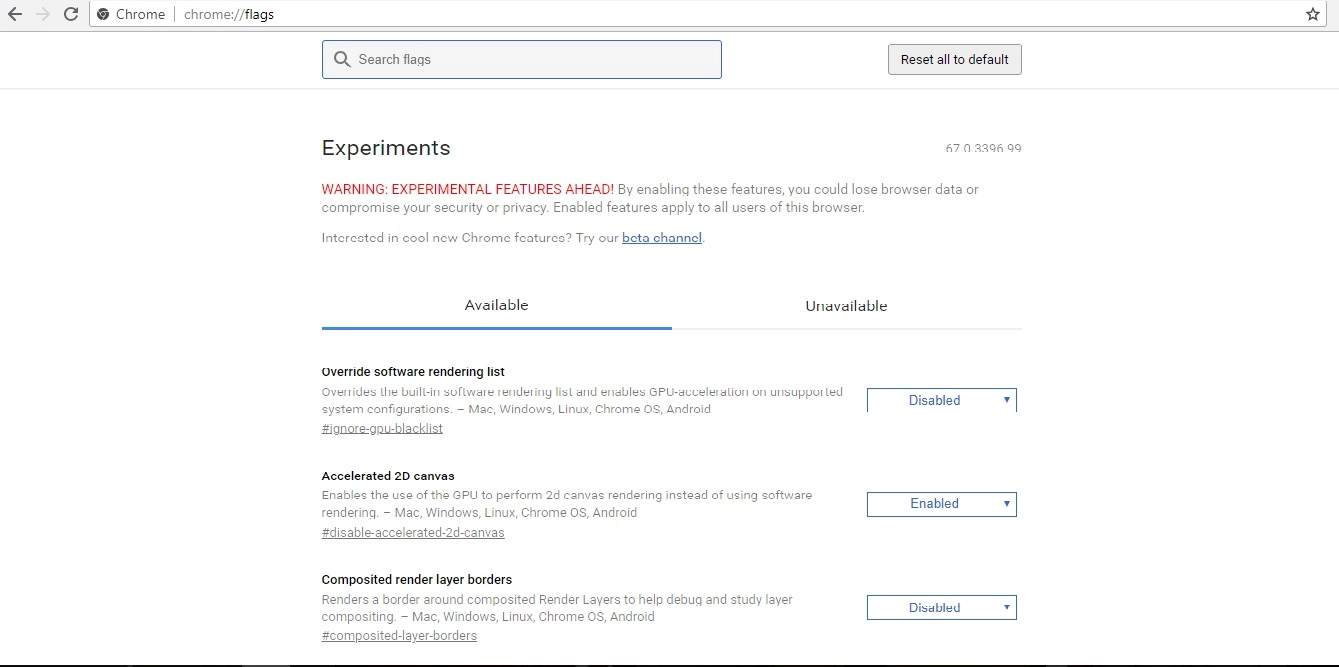The height and width of the screenshot is (667, 1339).
Task: Open the #disable-accelerated-2d-canvas link
Action: pos(413,532)
